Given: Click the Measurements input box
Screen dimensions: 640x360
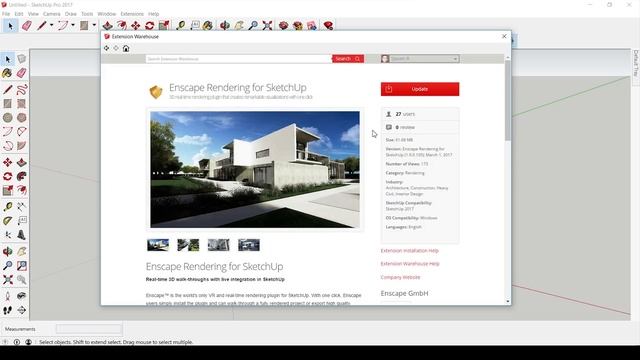Looking at the screenshot, I should coord(89,329).
